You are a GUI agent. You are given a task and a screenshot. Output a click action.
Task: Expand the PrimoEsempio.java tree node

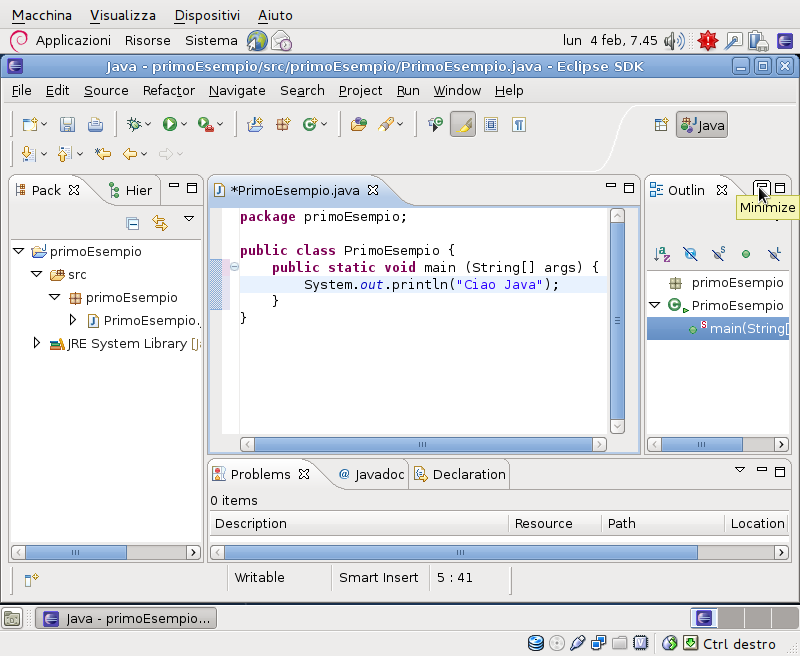point(72,320)
